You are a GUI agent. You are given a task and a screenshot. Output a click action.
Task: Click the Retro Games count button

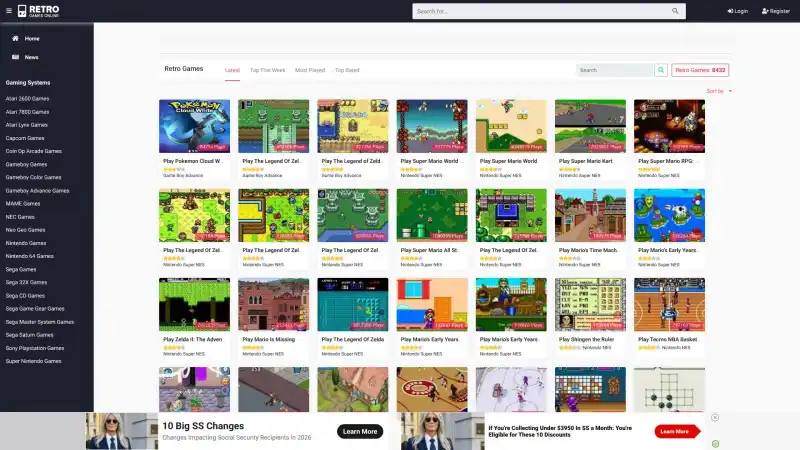(x=700, y=70)
